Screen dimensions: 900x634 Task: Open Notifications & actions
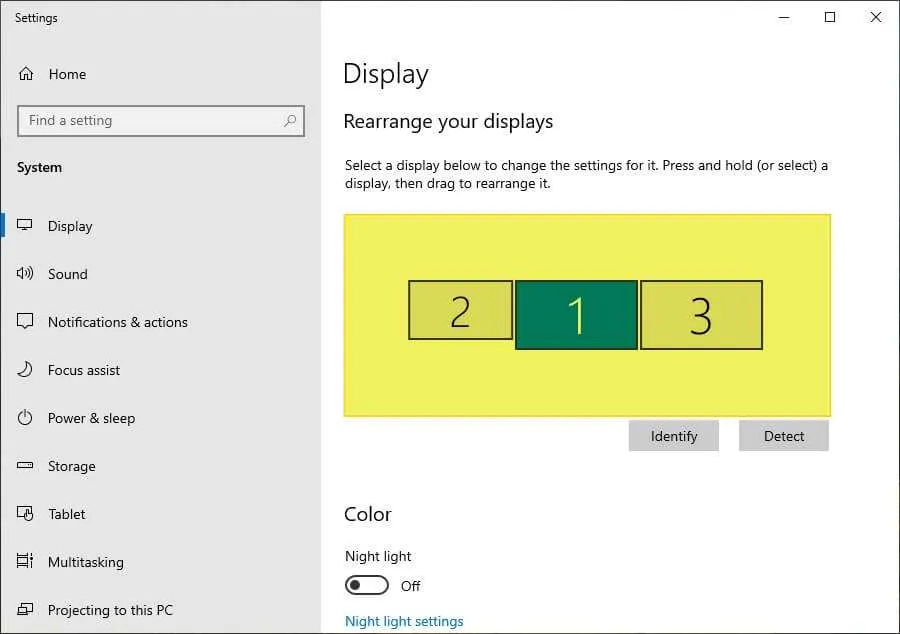(118, 322)
